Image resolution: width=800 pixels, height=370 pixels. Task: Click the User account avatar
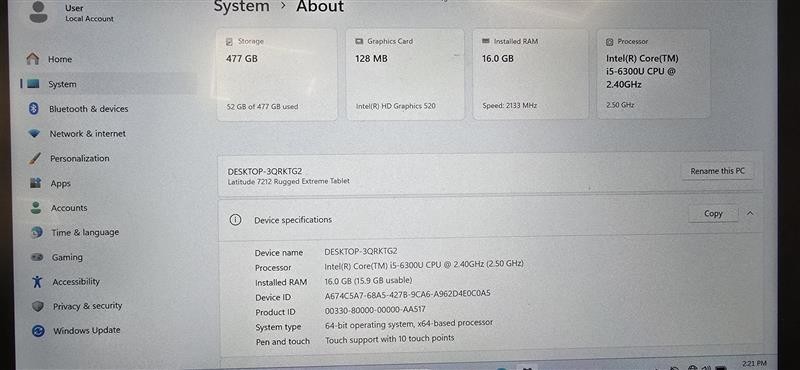click(x=38, y=11)
